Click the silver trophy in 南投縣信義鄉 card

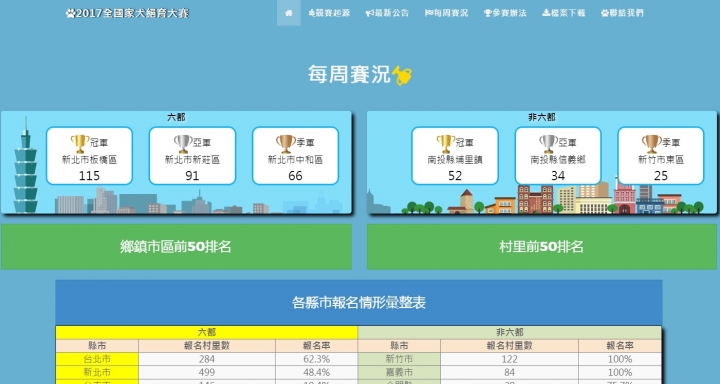(x=548, y=143)
